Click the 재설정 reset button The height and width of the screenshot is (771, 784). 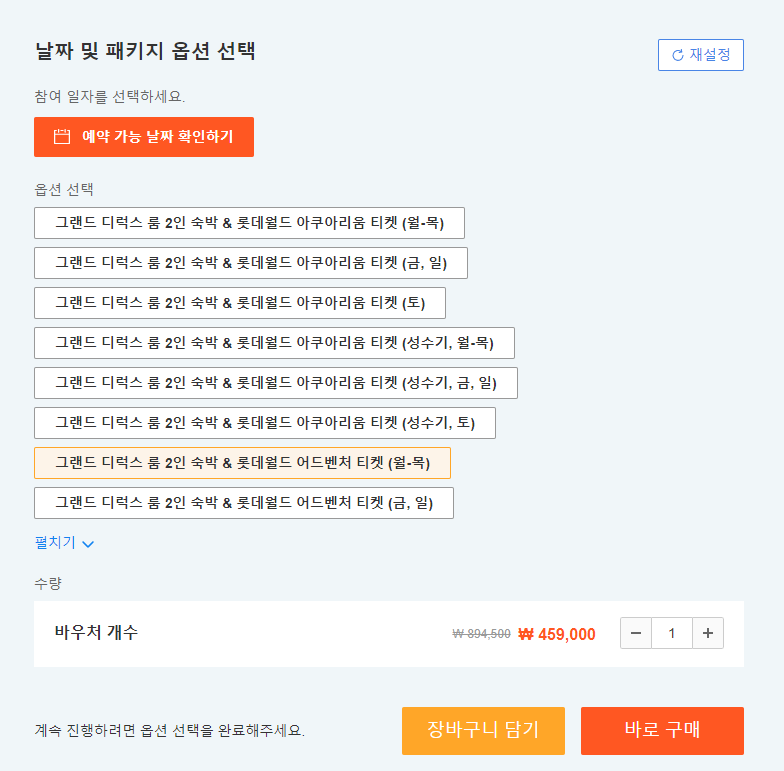[x=700, y=54]
